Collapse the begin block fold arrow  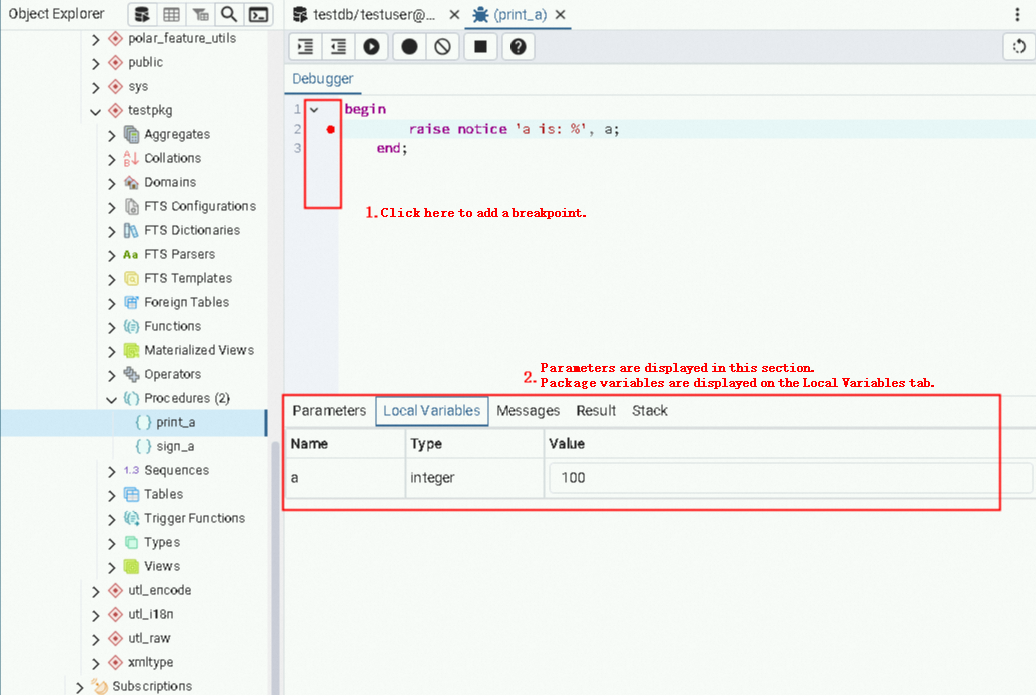314,110
